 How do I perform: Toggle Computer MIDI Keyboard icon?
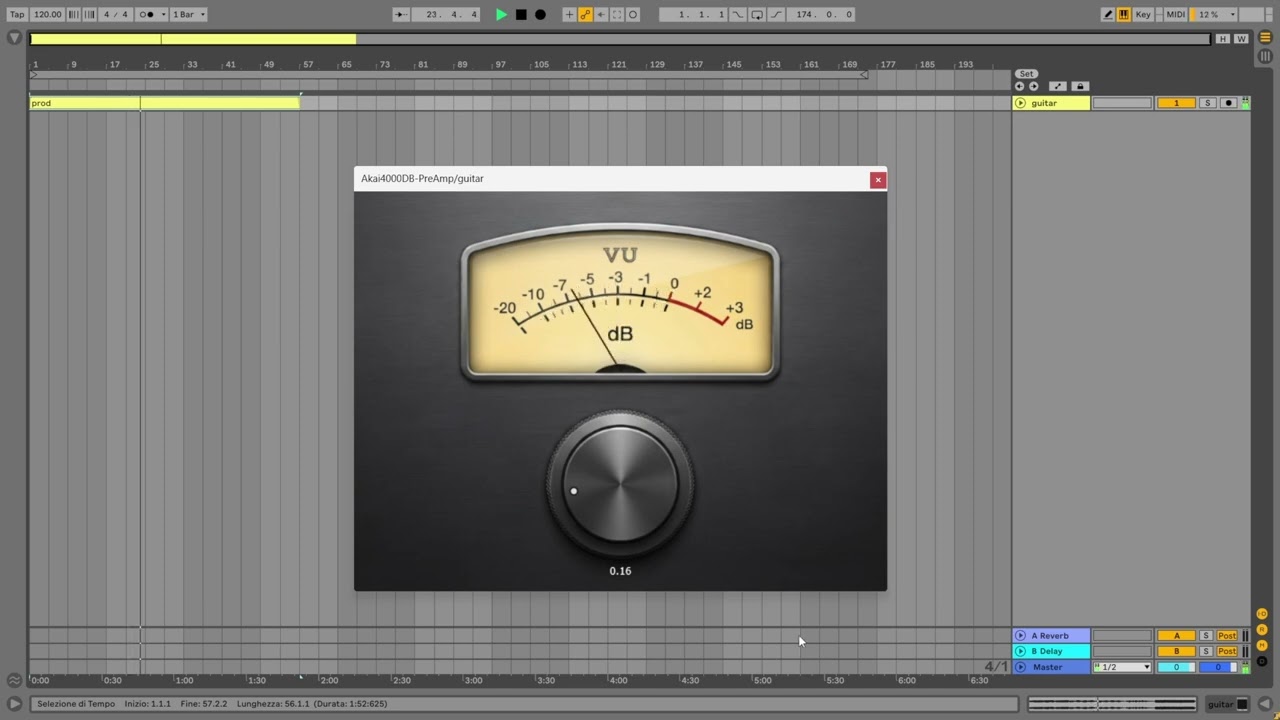click(1124, 14)
